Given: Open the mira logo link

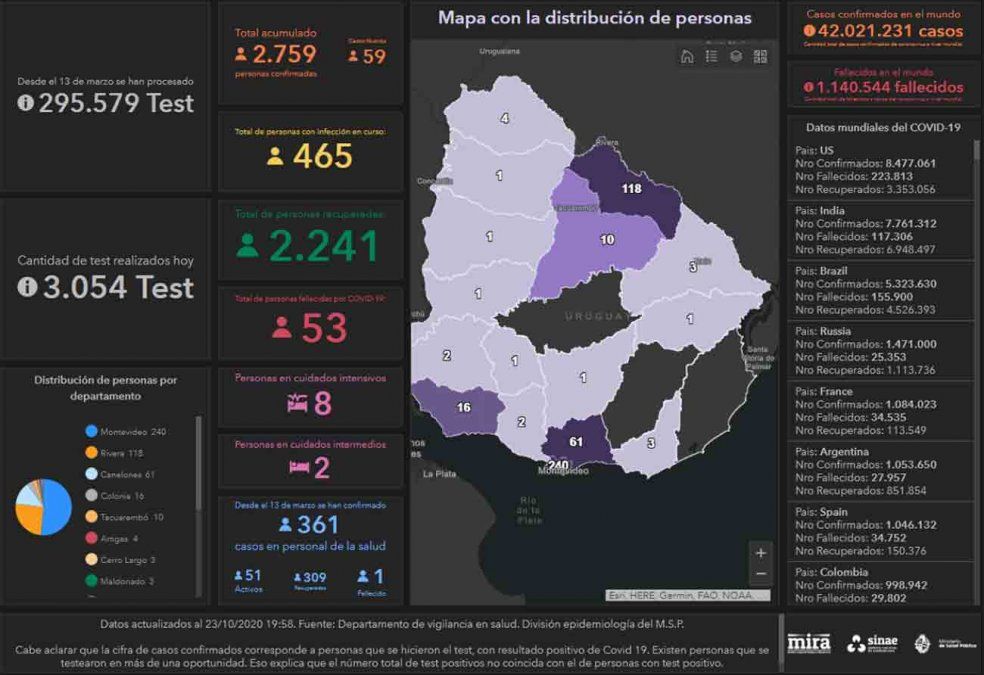Looking at the screenshot, I should [808, 643].
